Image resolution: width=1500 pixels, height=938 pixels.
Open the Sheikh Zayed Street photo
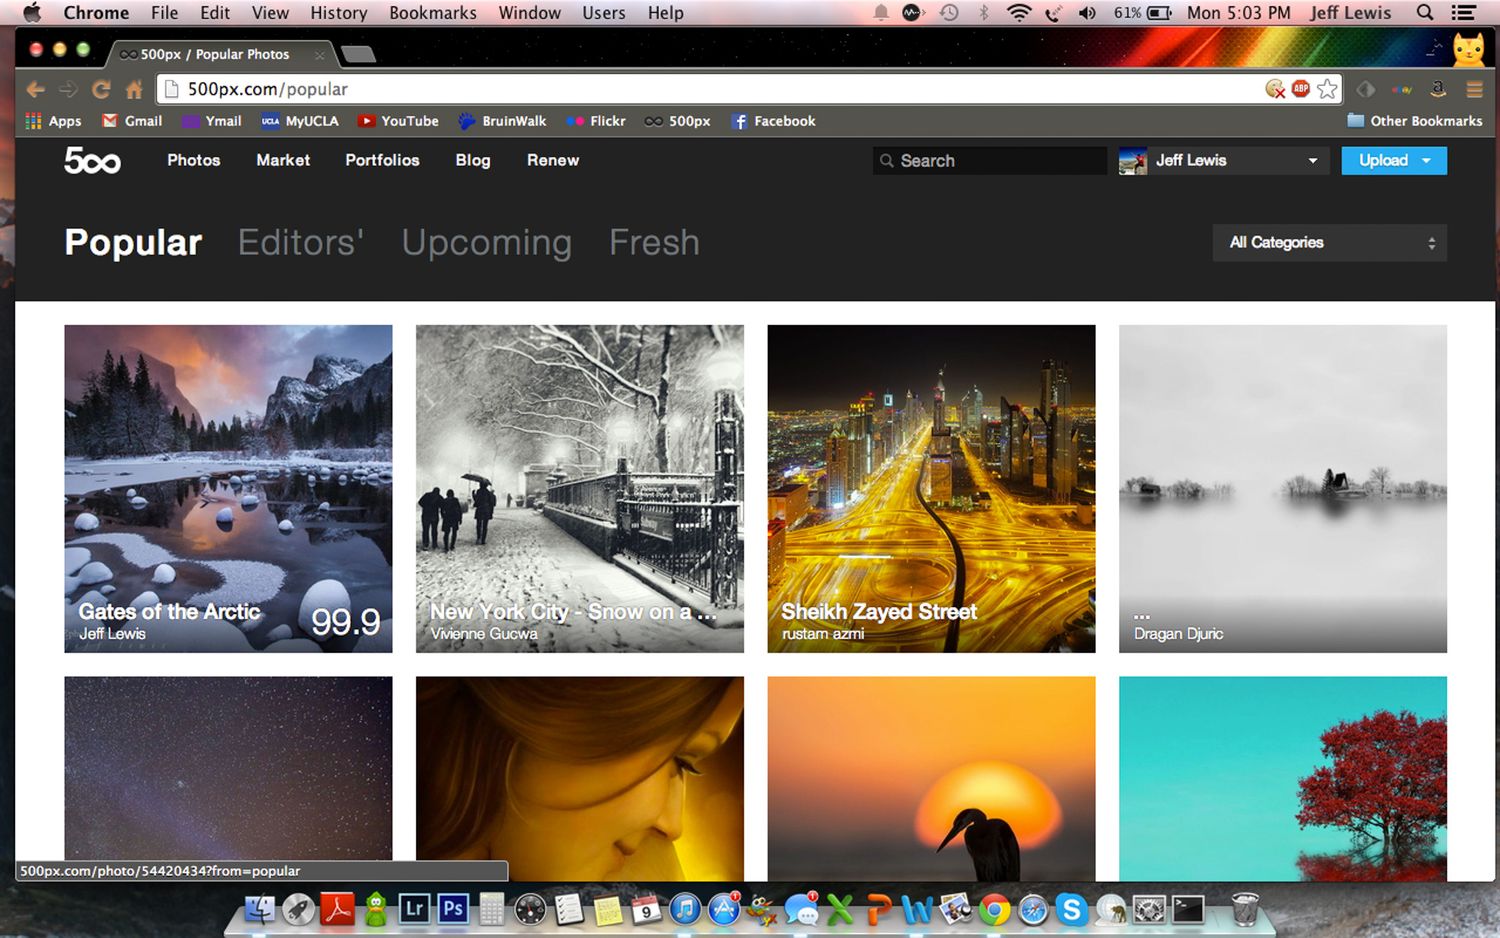pos(931,488)
